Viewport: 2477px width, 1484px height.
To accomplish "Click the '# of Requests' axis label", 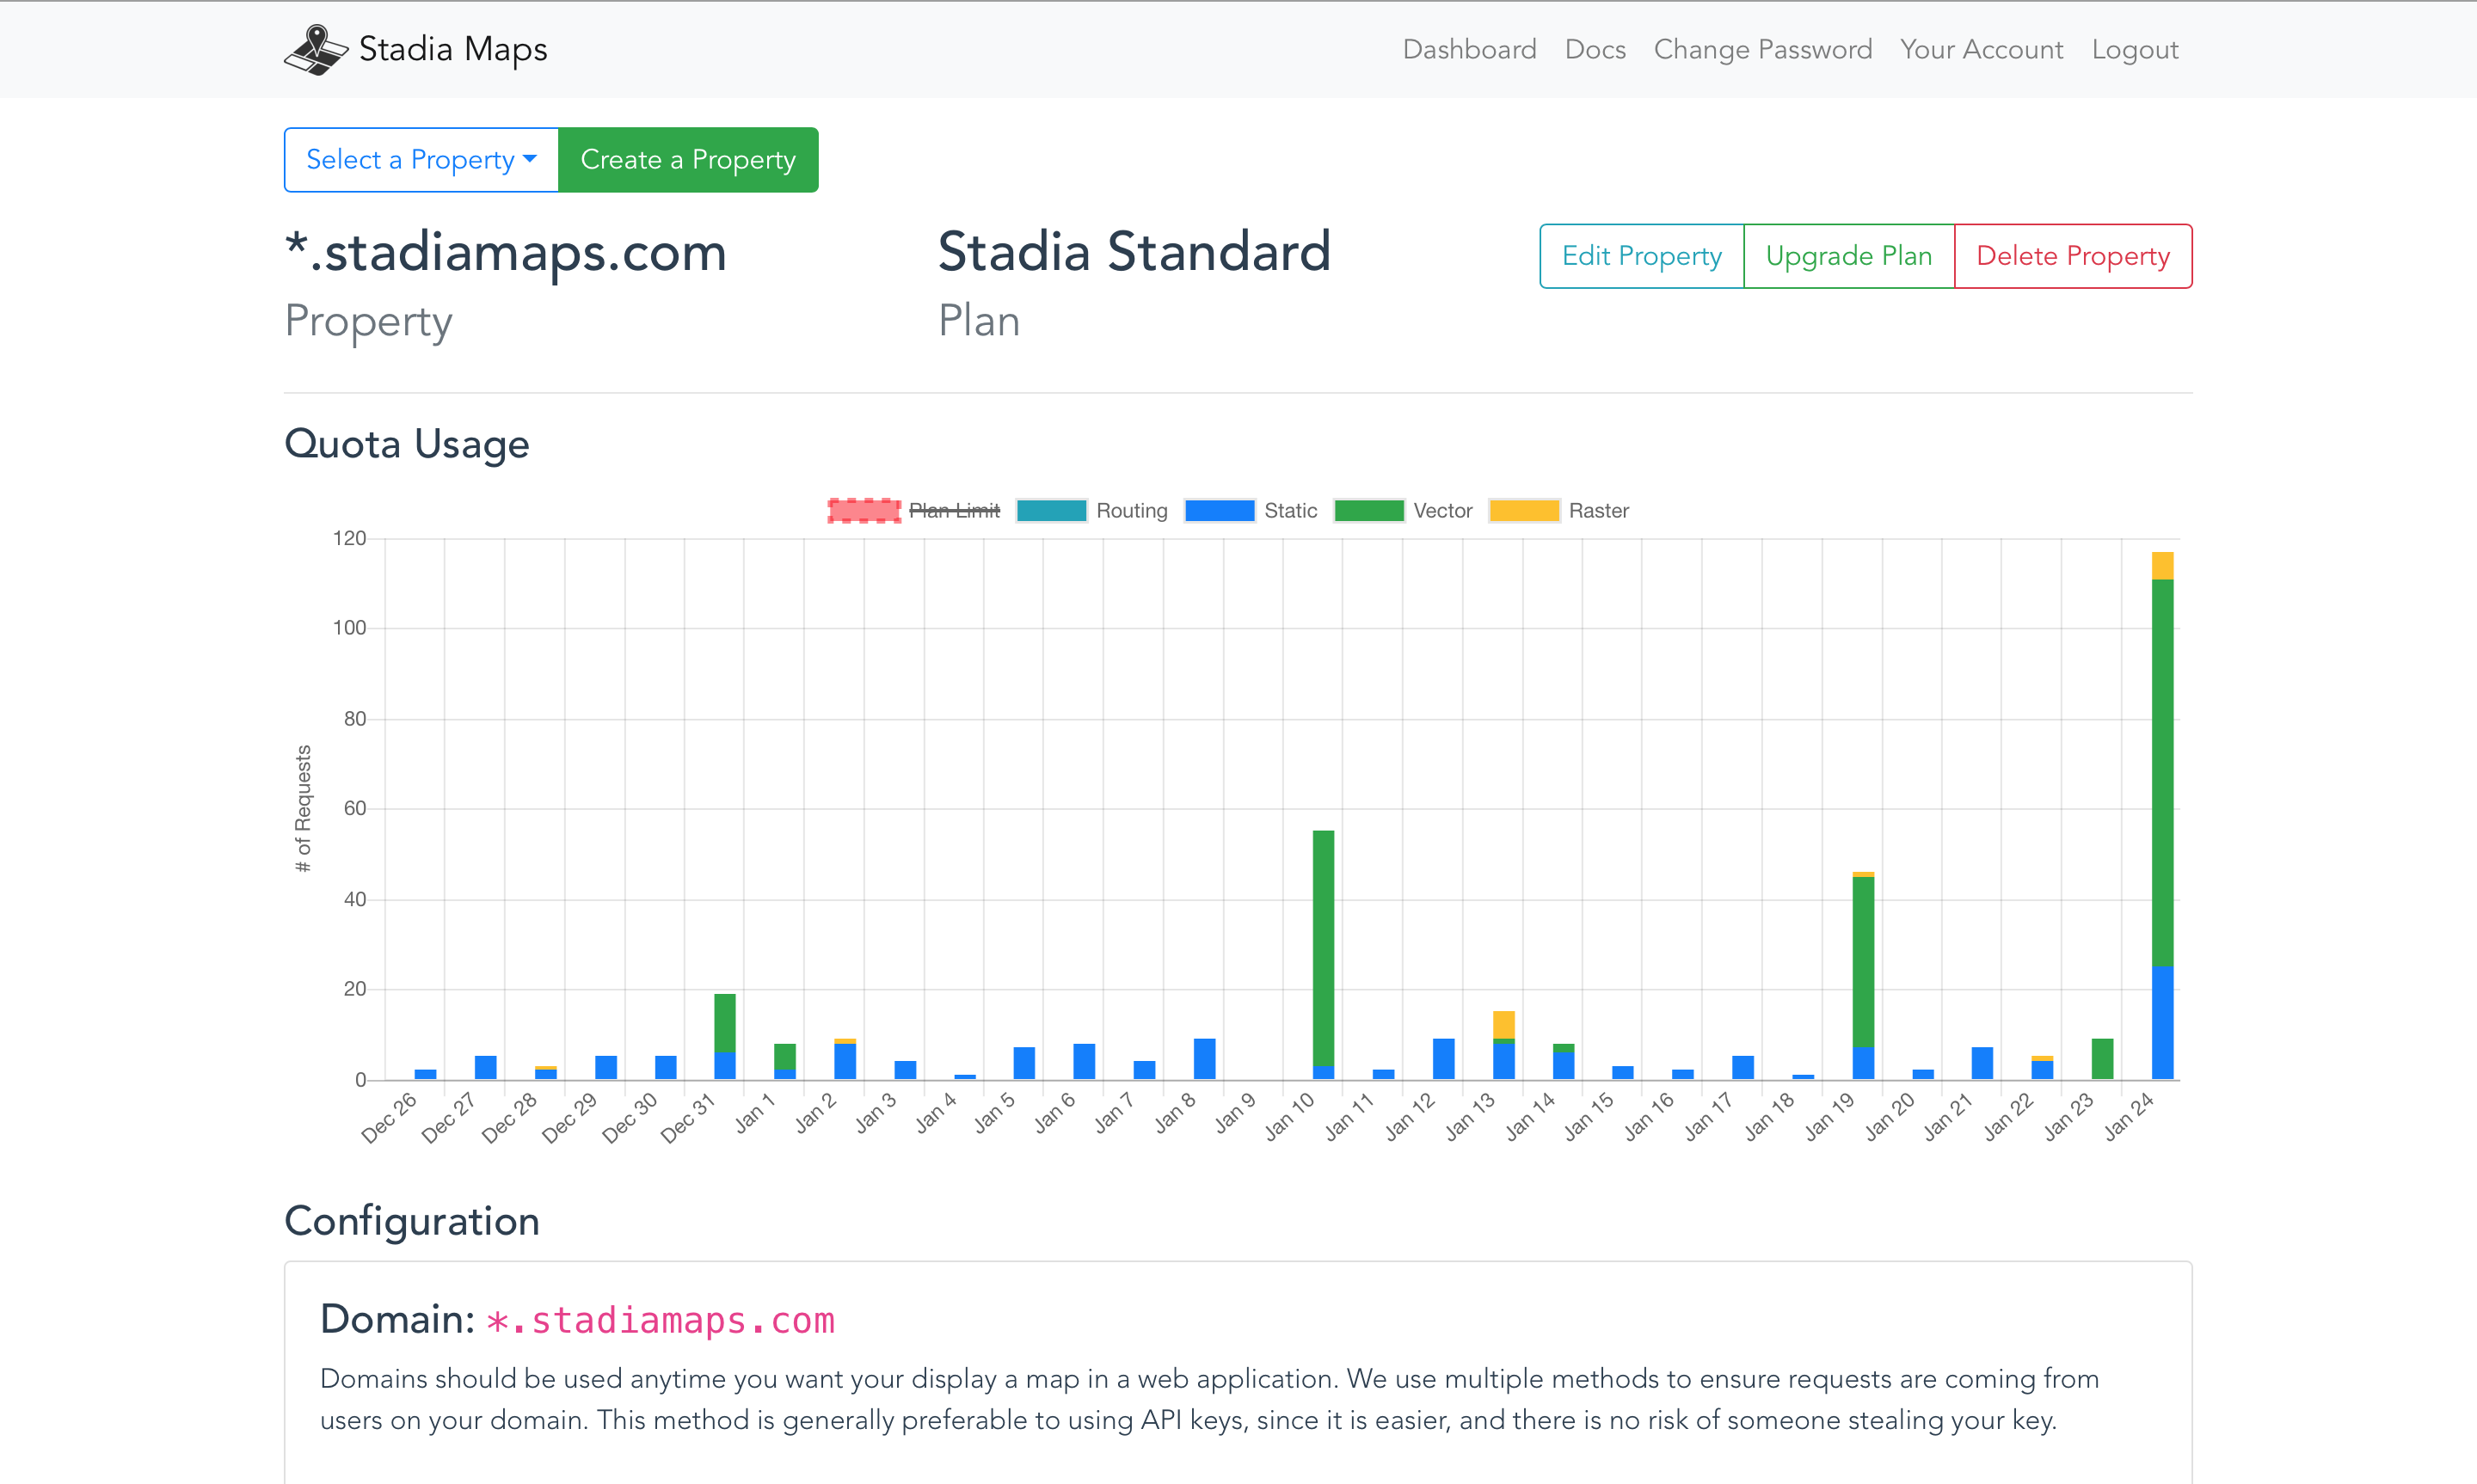I will [x=303, y=808].
